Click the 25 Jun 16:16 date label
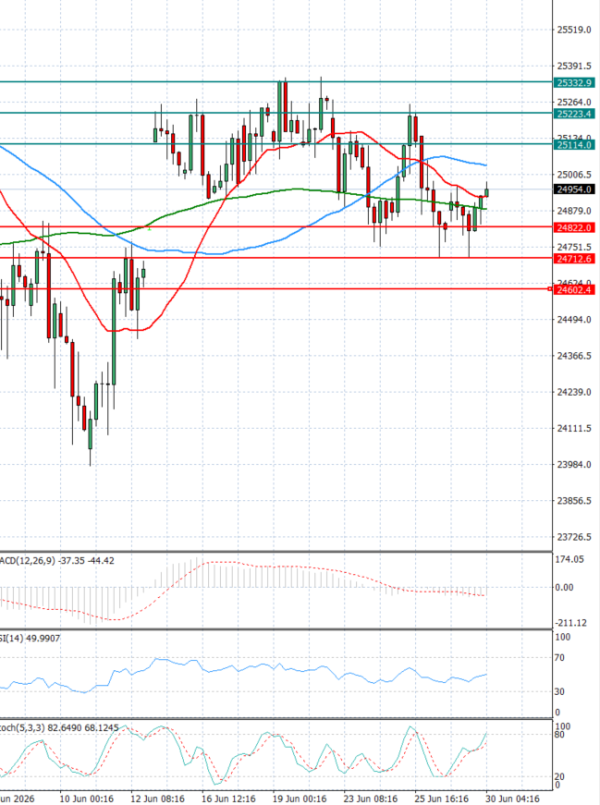 click(x=441, y=799)
